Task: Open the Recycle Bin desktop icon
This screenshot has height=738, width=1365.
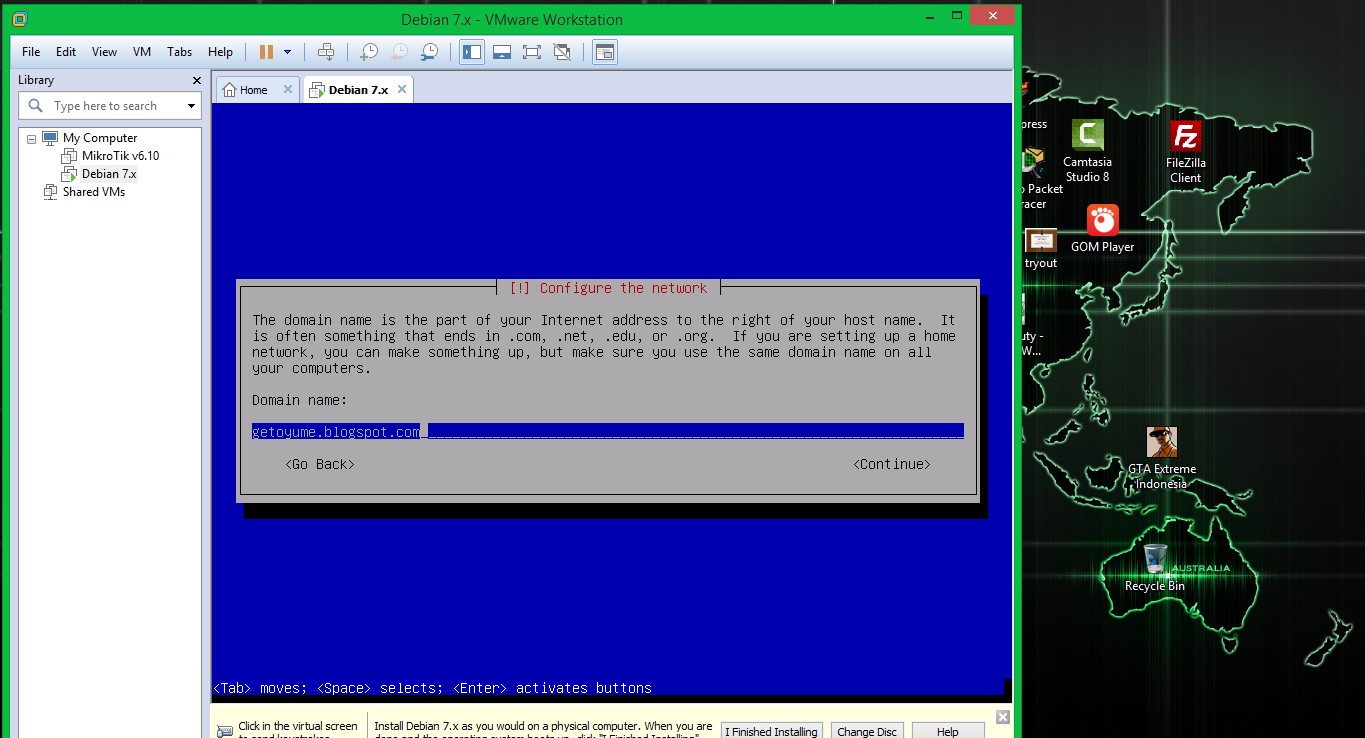Action: [x=1155, y=567]
